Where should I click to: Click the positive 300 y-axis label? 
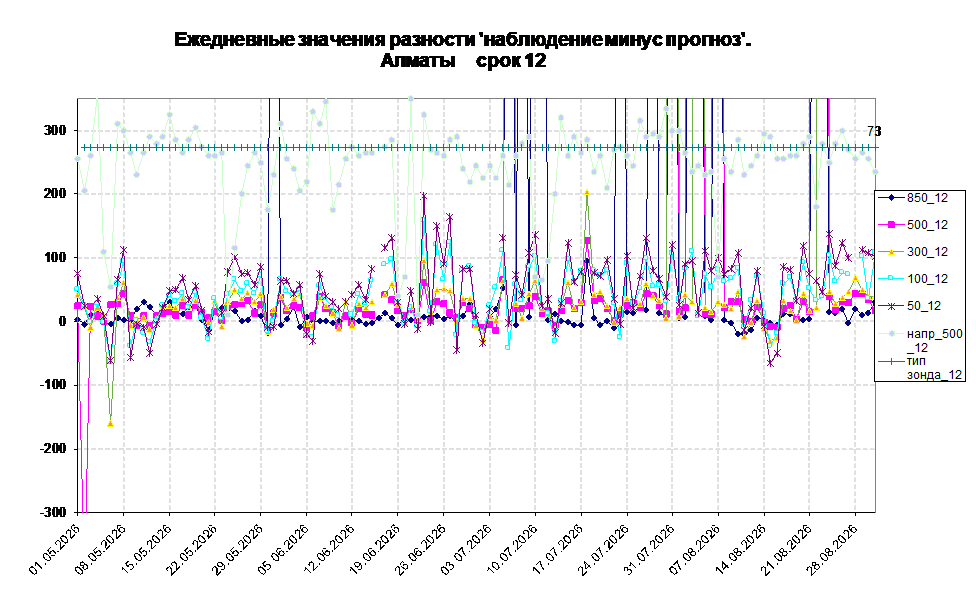click(x=54, y=130)
